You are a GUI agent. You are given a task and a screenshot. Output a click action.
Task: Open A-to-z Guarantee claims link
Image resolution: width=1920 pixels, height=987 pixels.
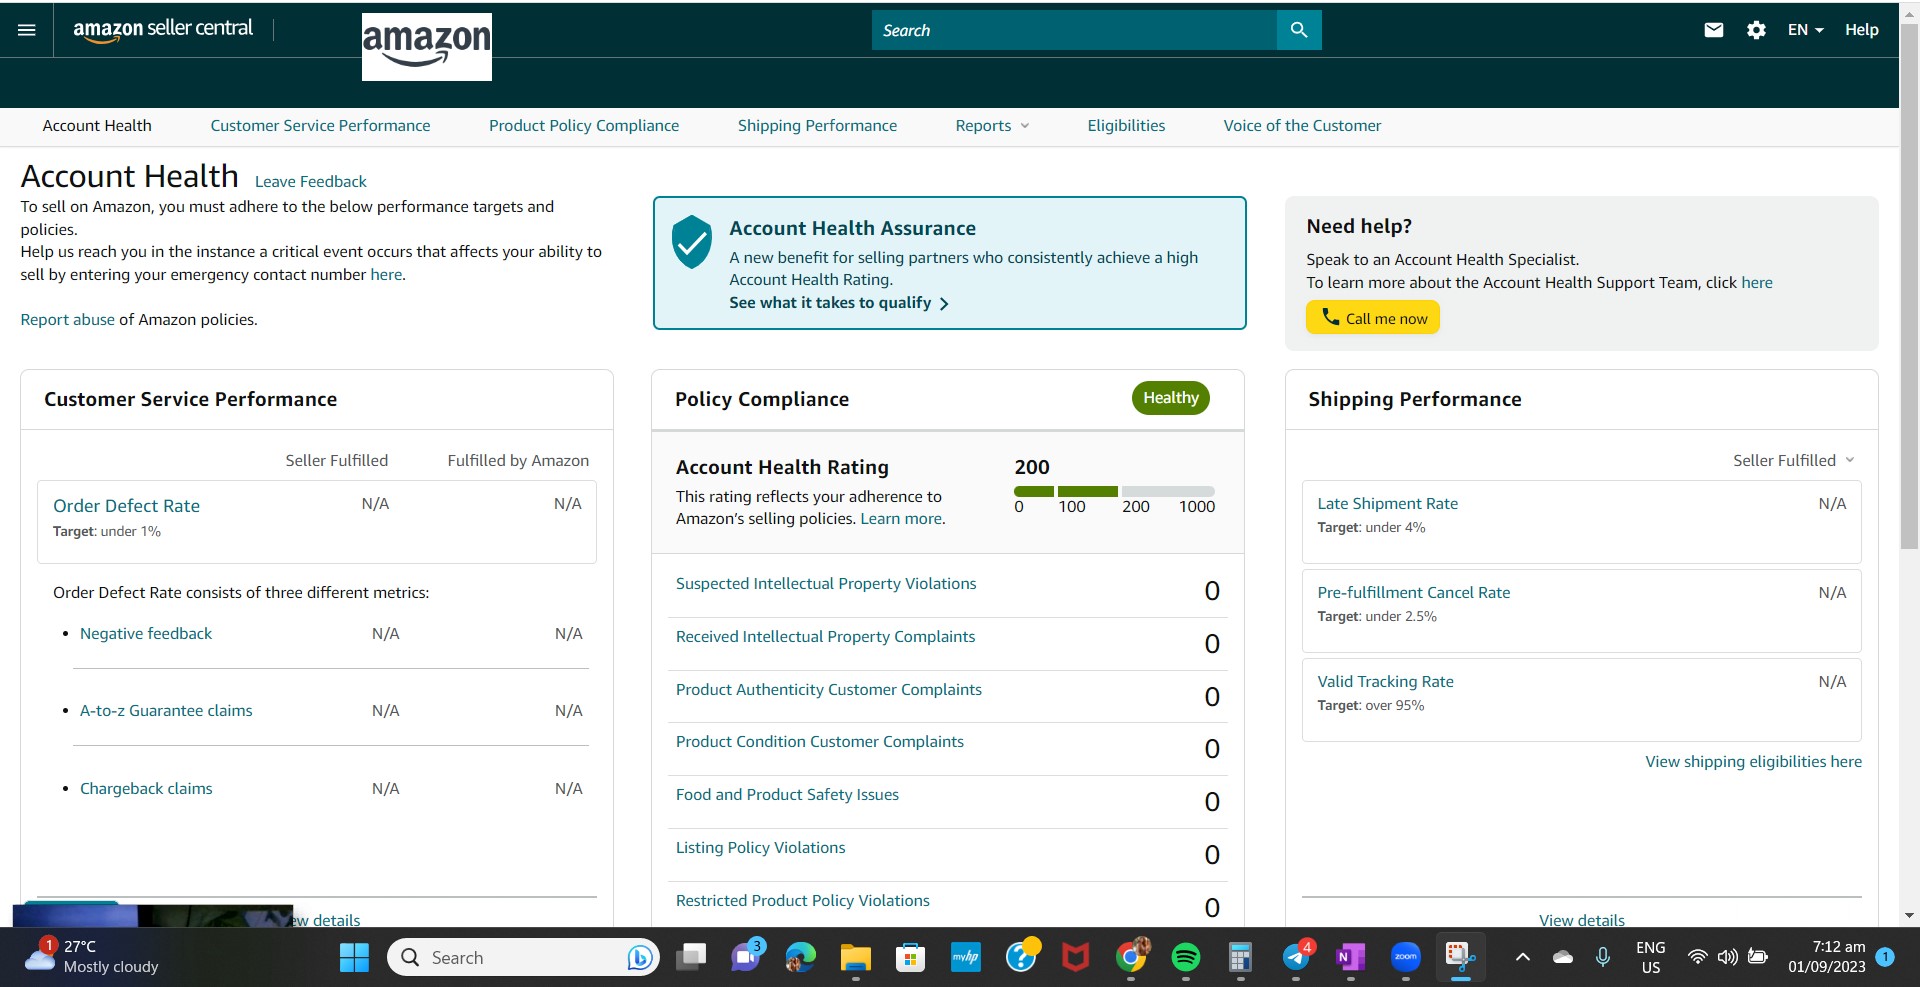(166, 711)
